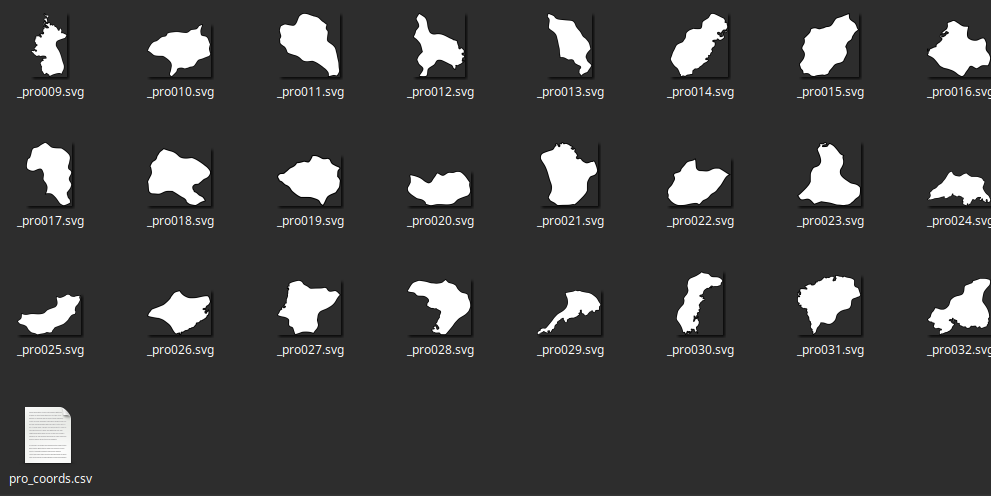The width and height of the screenshot is (991, 496).
Task: Click the "_pro017.svg" file name label
Action: (50, 221)
